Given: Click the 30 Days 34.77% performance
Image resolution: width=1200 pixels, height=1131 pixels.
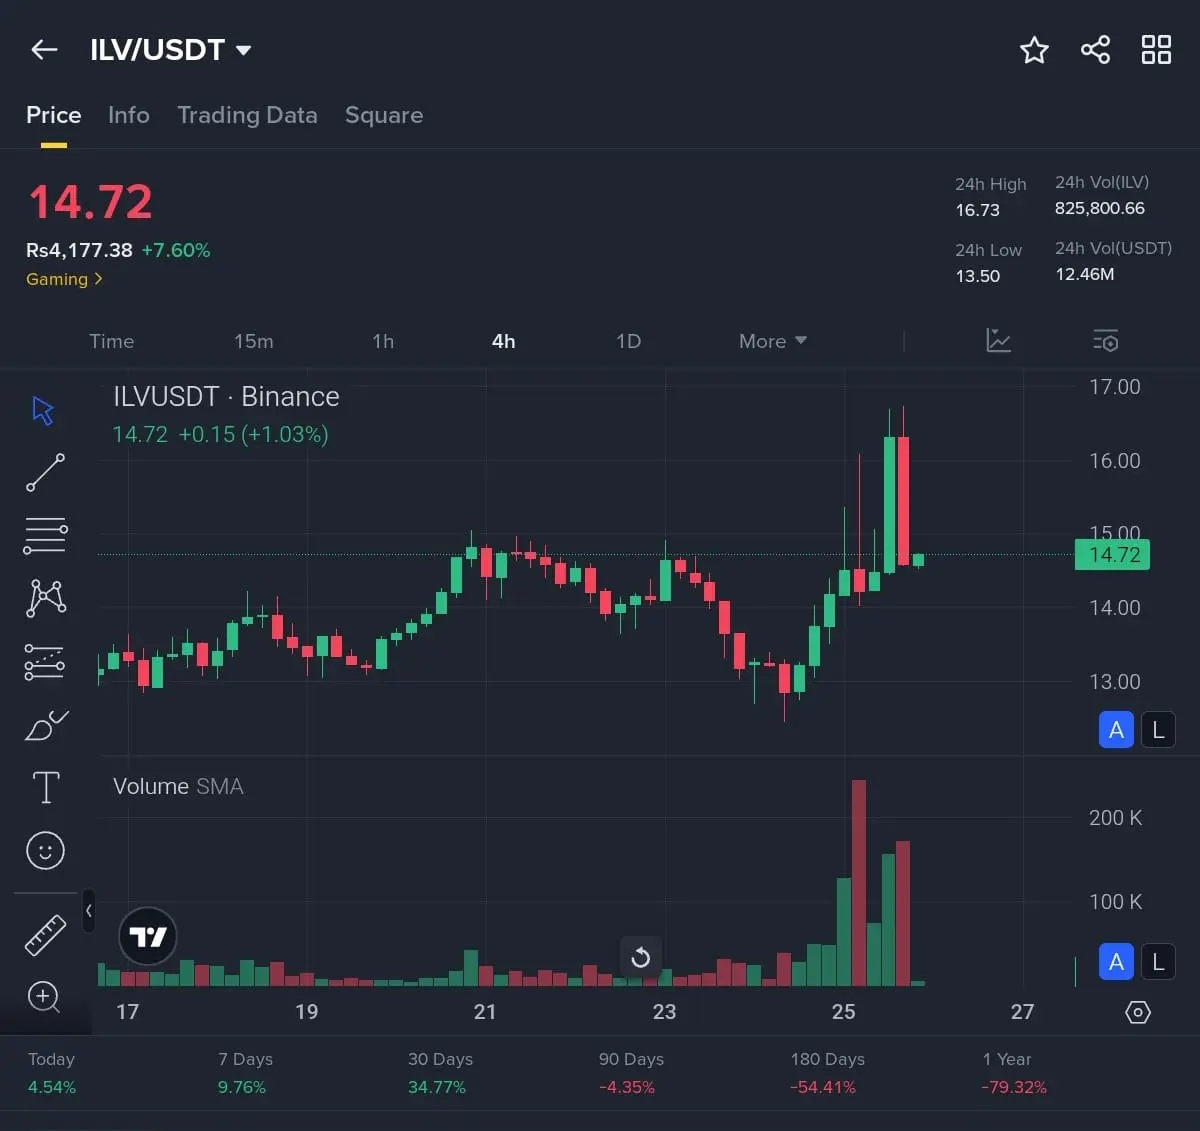Looking at the screenshot, I should 440,1073.
